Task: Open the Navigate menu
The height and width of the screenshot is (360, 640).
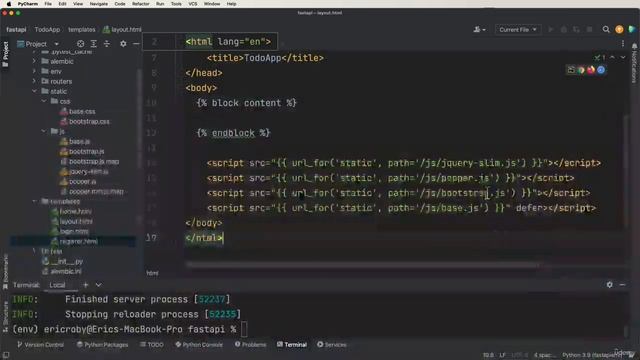Action: [x=99, y=4]
